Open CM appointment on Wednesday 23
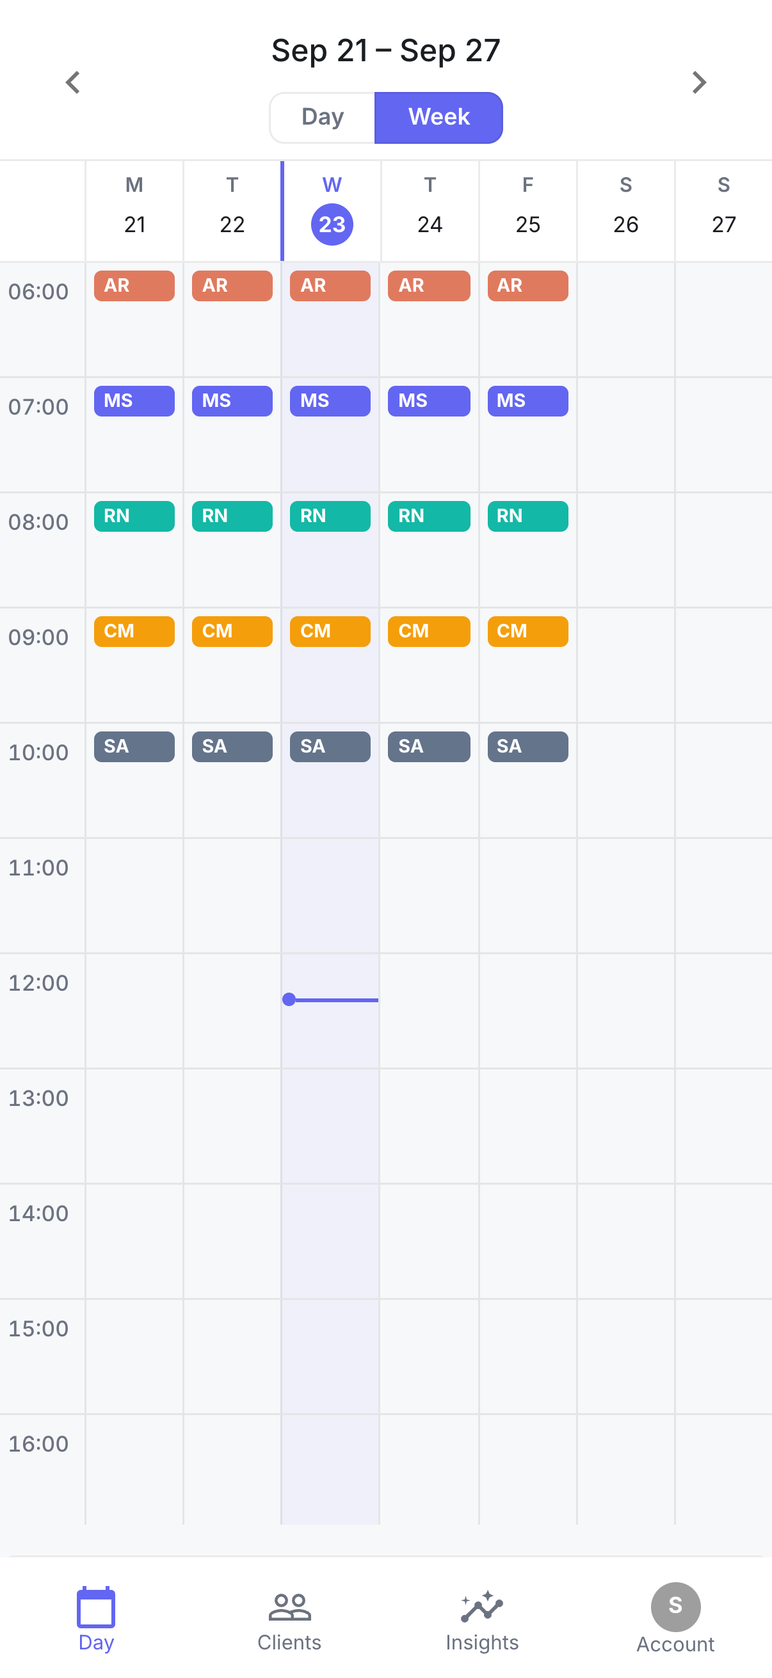Viewport: 772px width, 1678px height. (x=330, y=631)
